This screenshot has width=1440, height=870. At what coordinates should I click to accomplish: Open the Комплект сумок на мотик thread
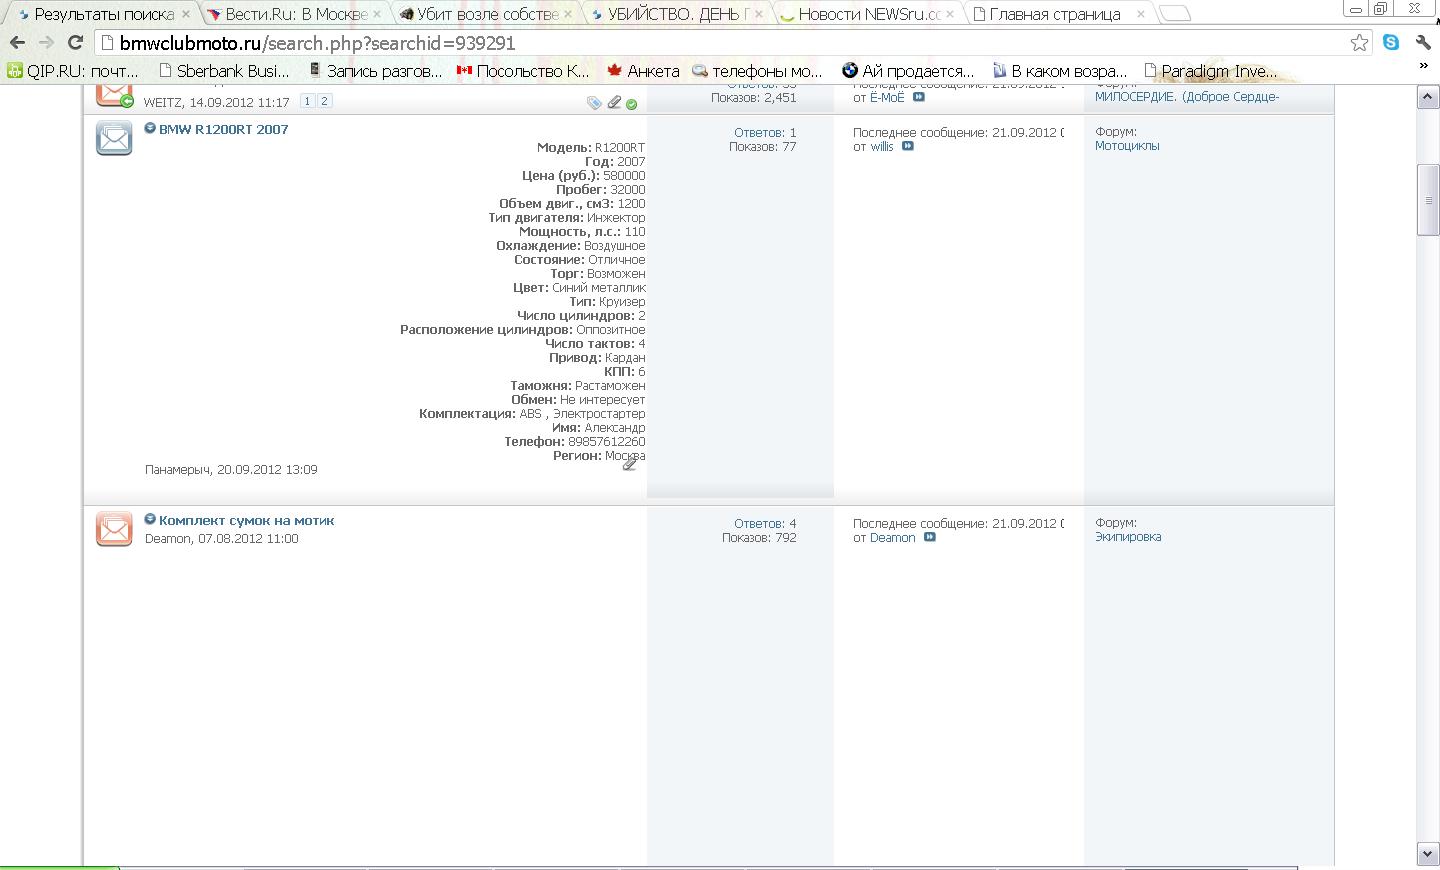click(246, 520)
